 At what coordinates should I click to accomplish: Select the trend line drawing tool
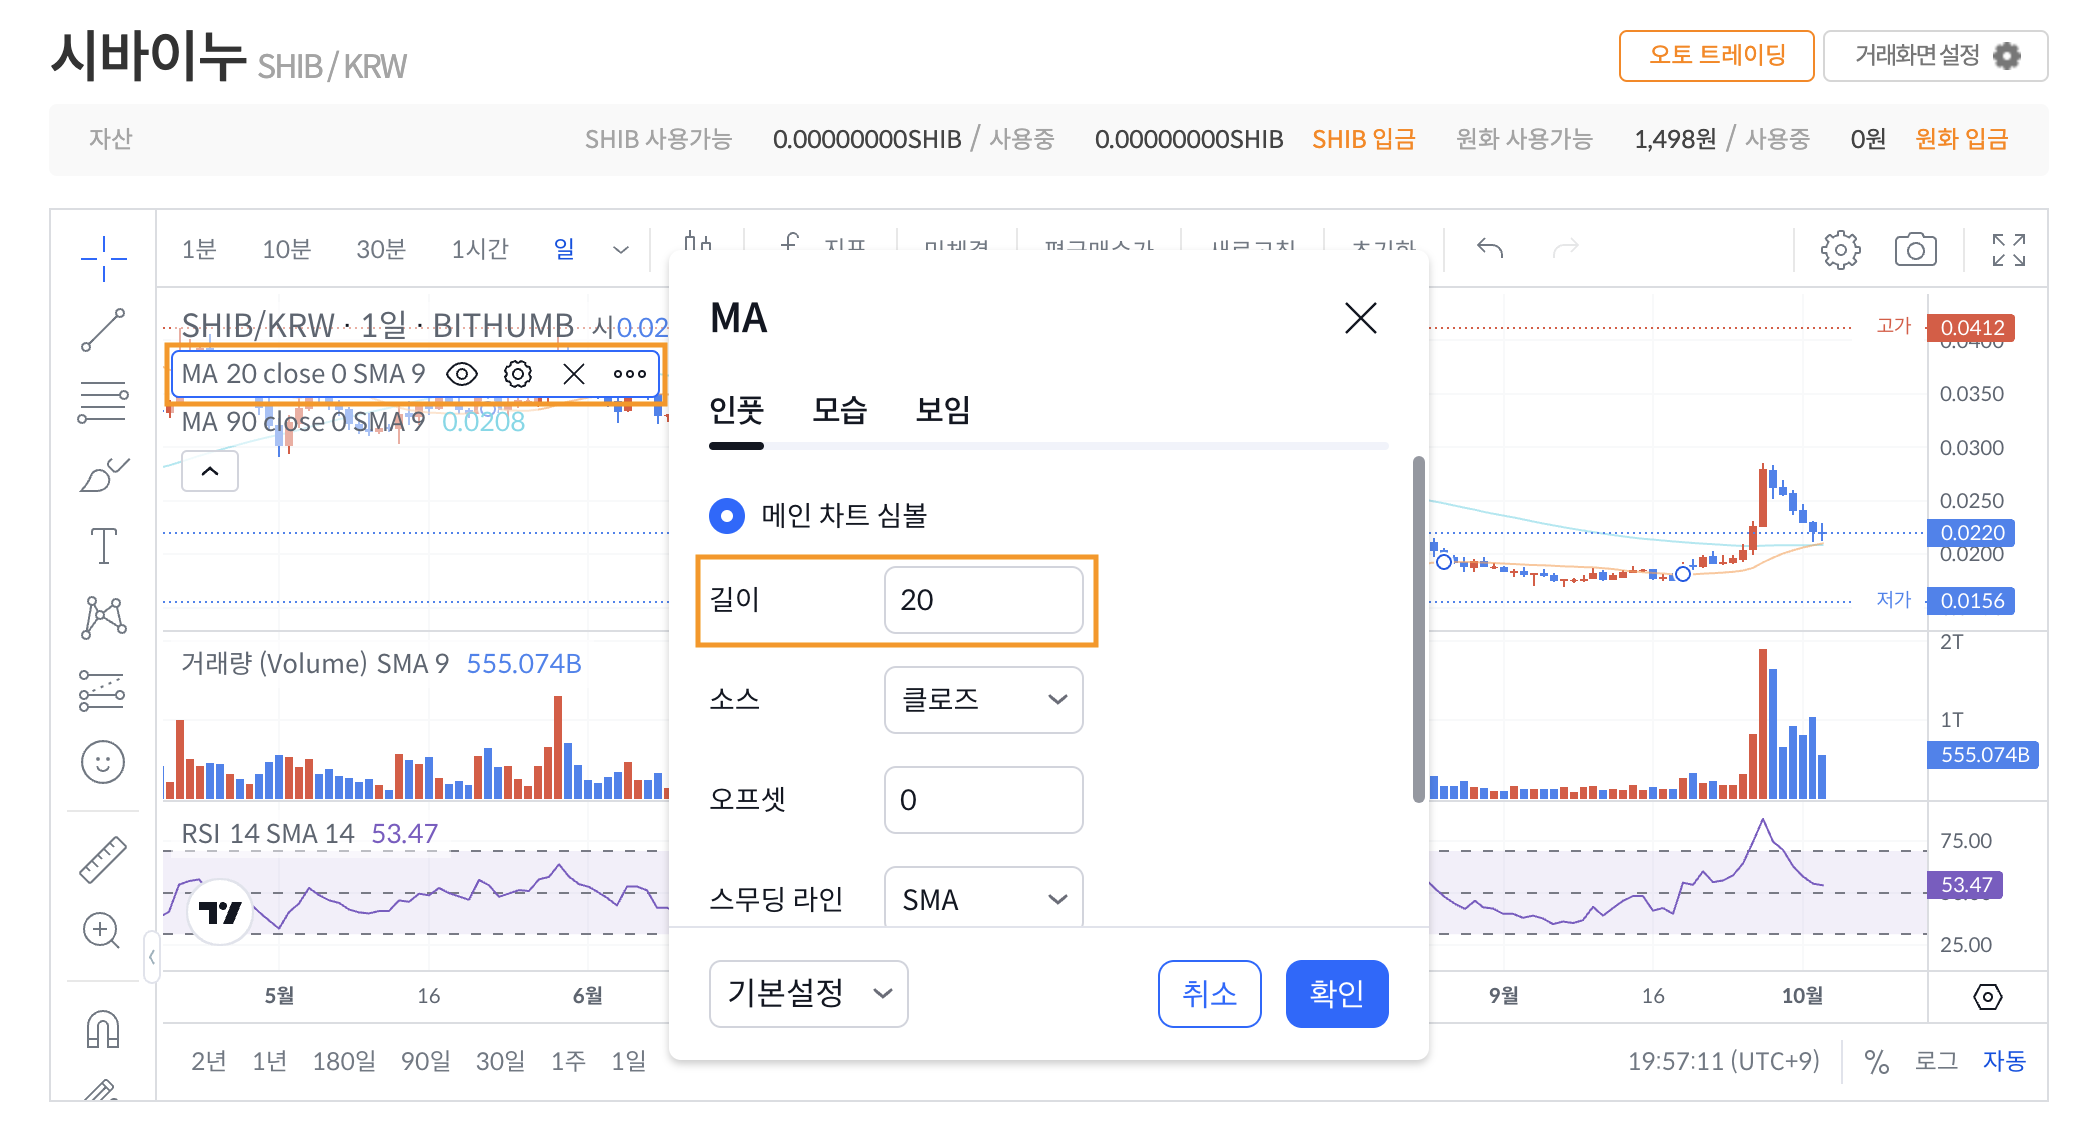tap(103, 330)
